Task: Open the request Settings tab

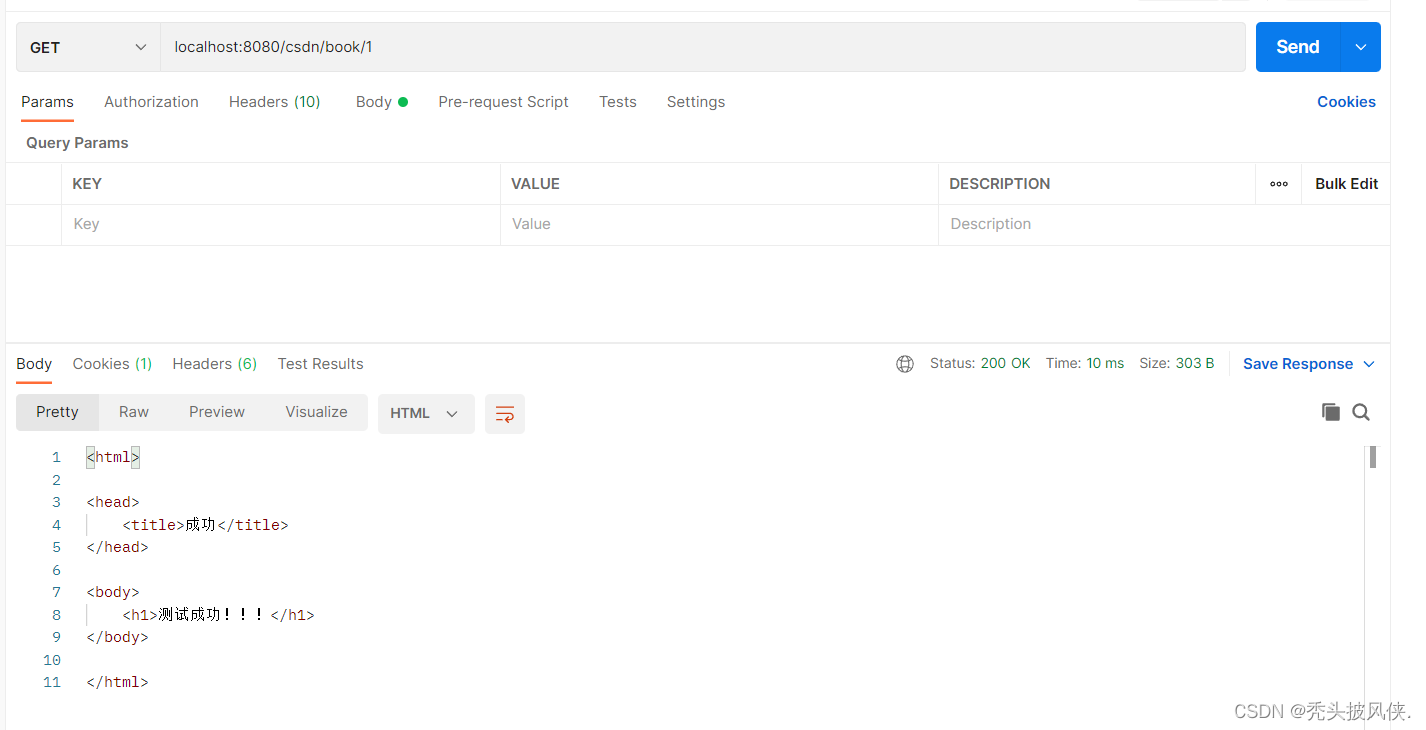Action: 696,102
